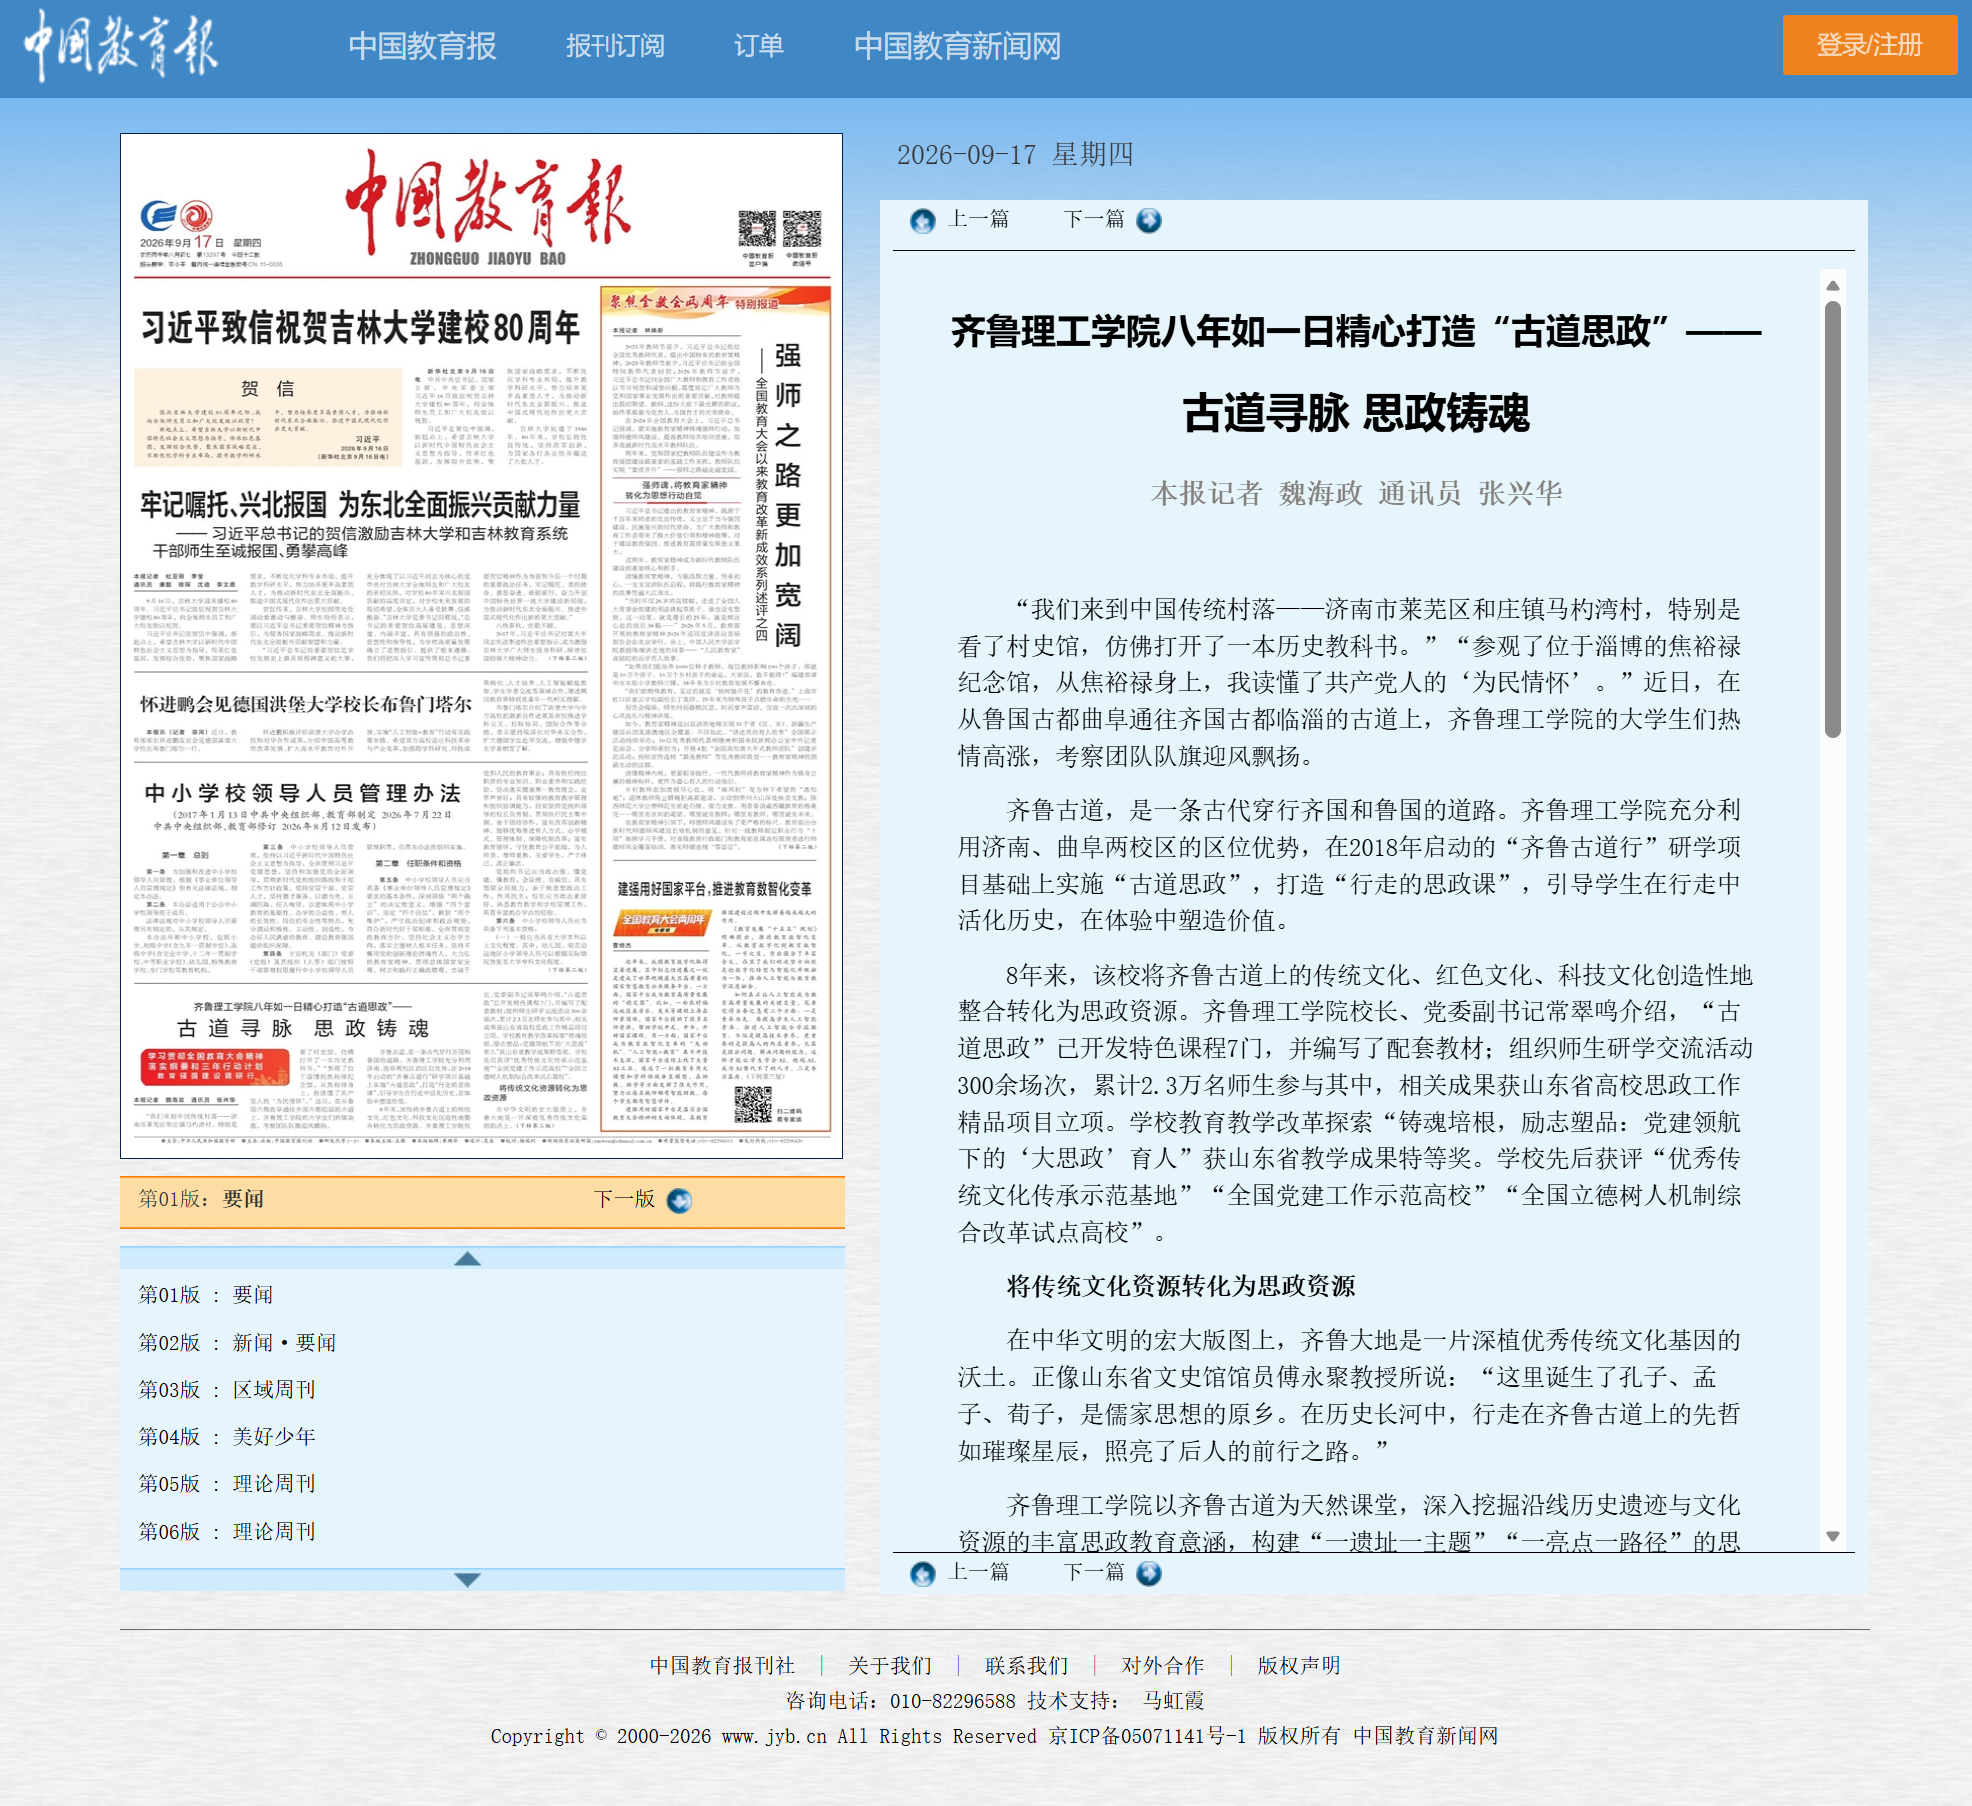1972x1806 pixels.
Task: Click the 登录/注册 button
Action: click(x=1869, y=45)
